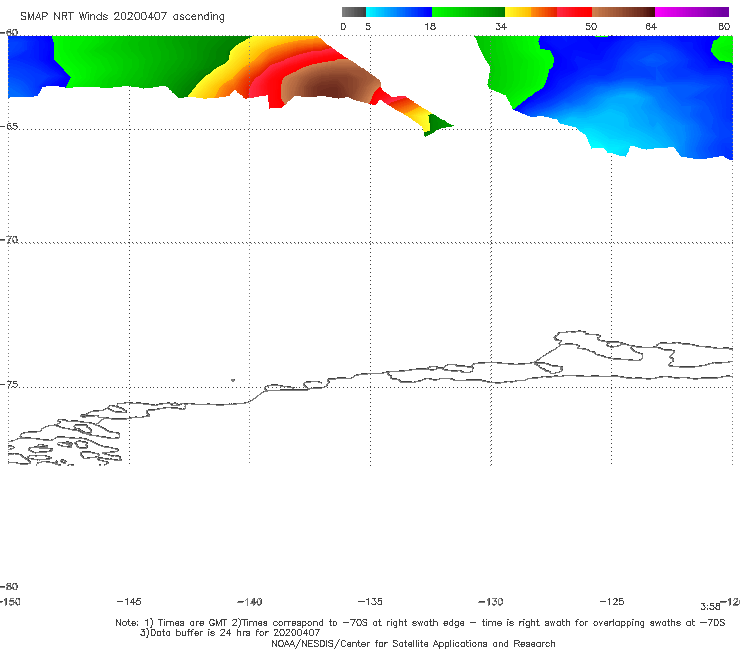
Task: Click the 'NOAA/NESDIS/Center for Satellite Applications' credit
Action: (x=413, y=644)
